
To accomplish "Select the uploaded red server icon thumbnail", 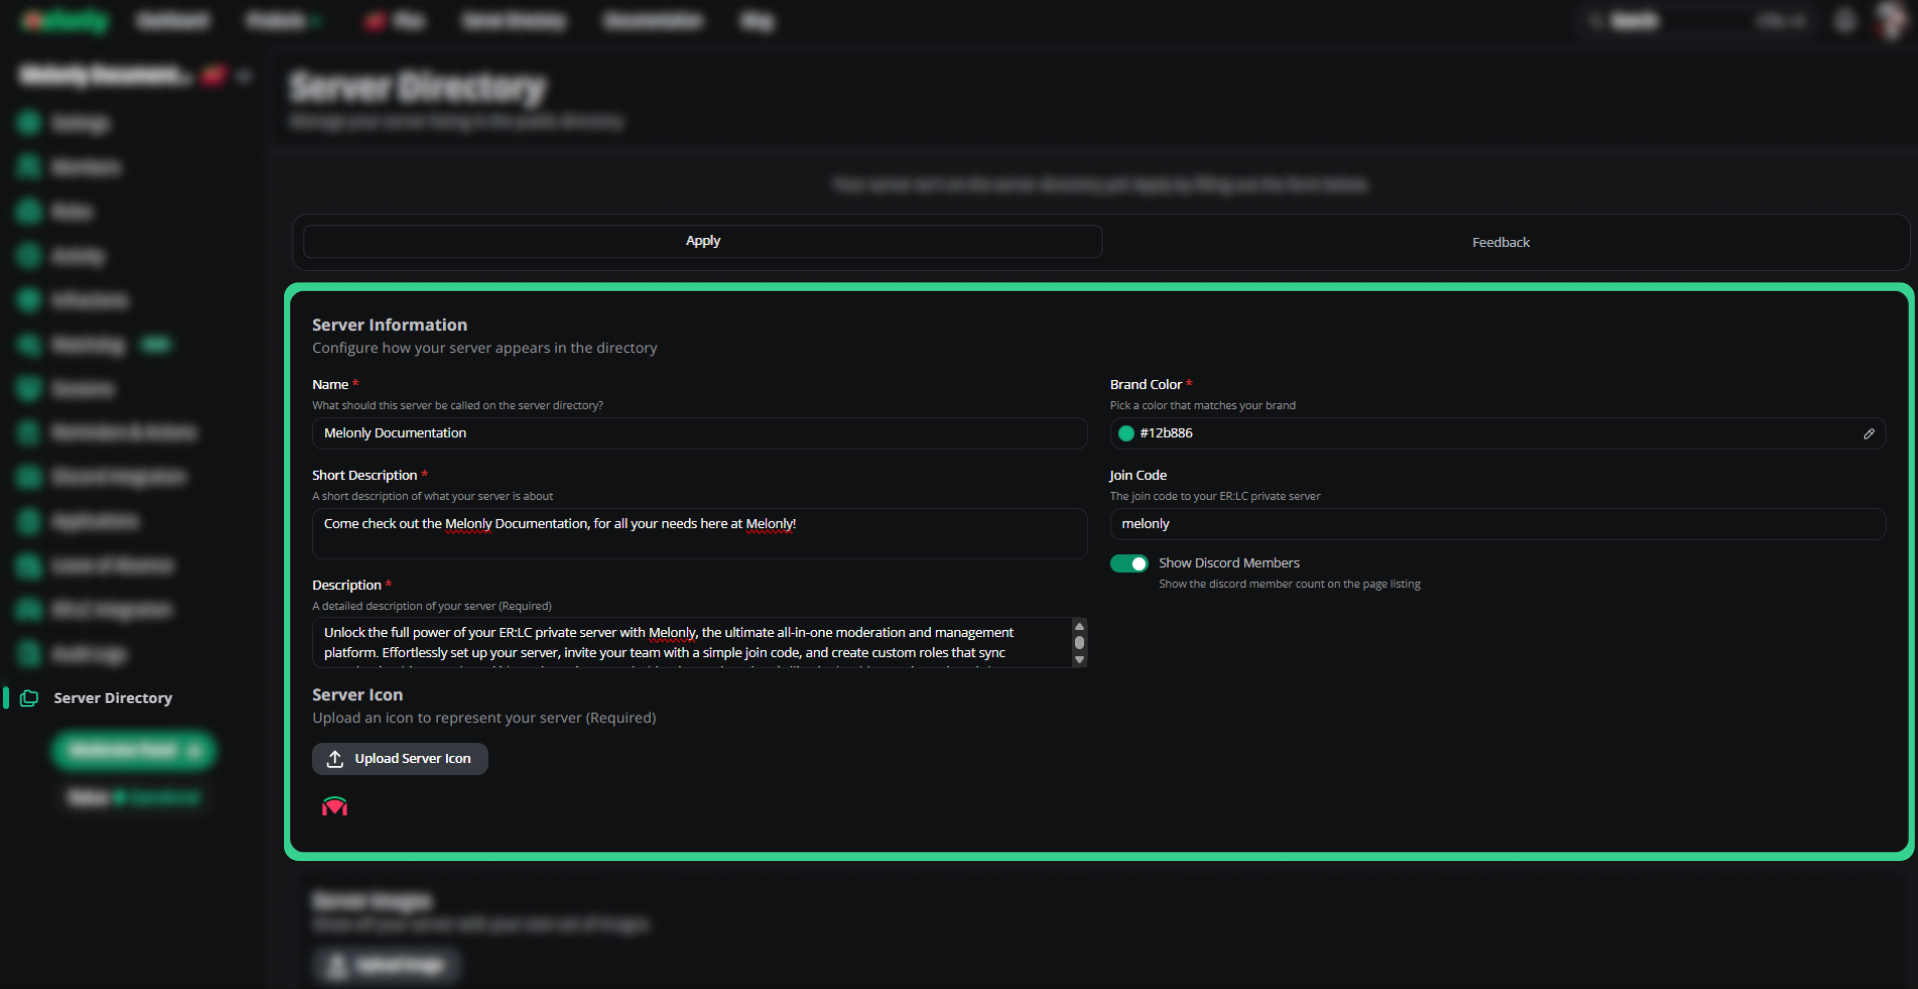I will [x=334, y=806].
